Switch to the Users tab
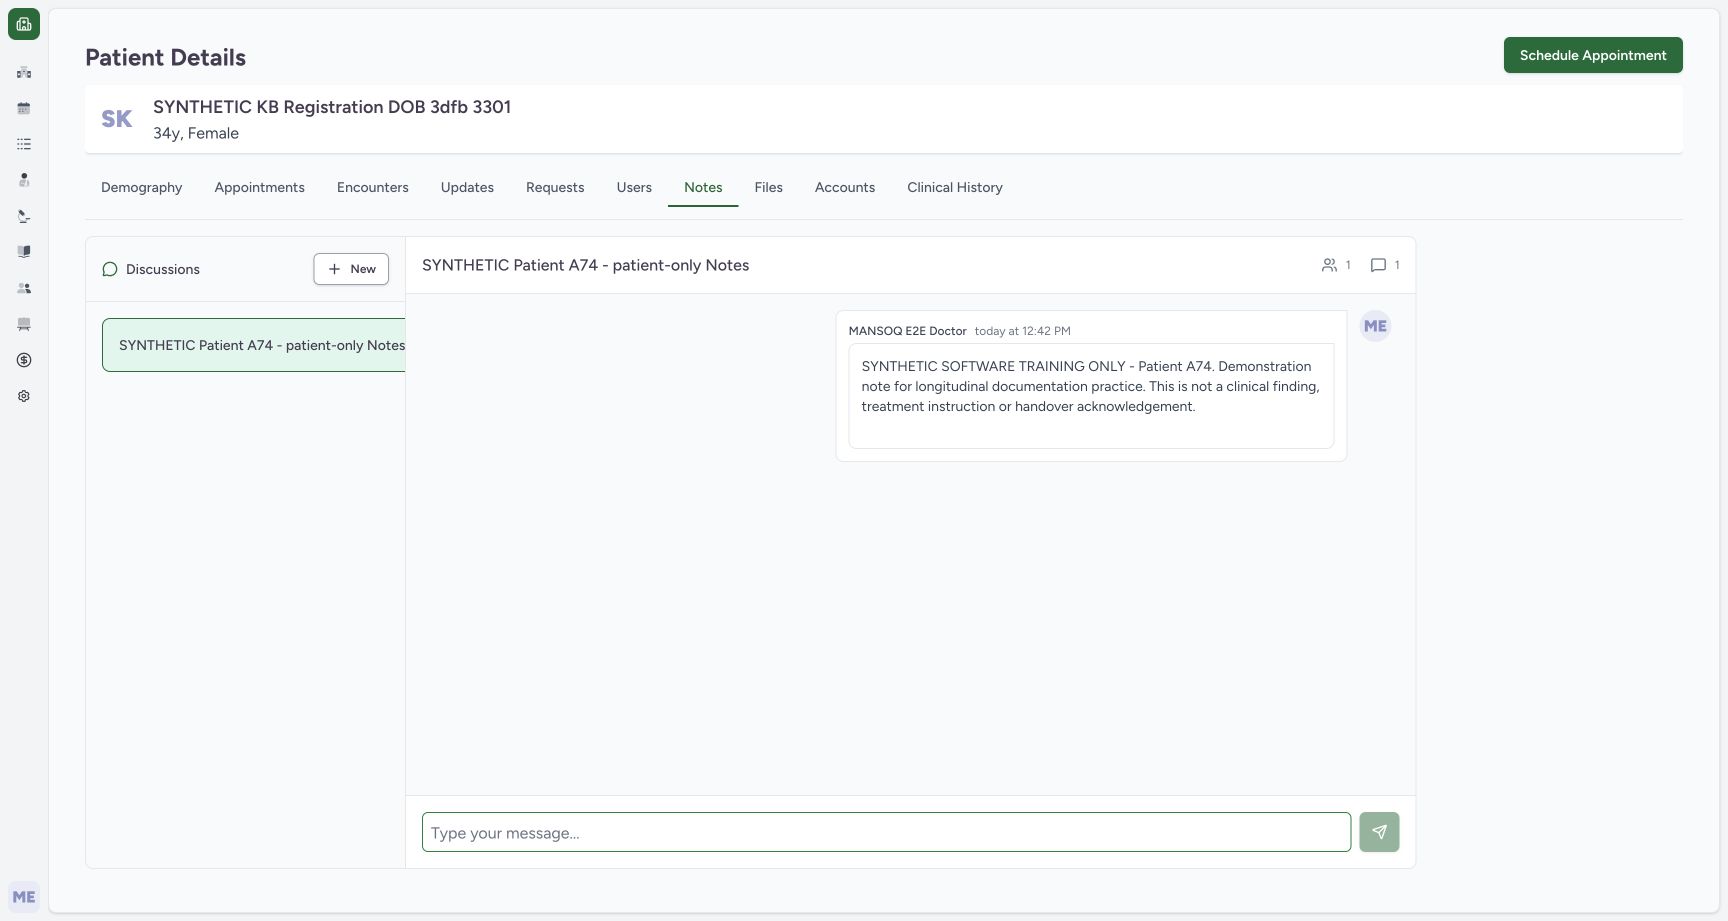This screenshot has width=1728, height=921. pos(634,187)
